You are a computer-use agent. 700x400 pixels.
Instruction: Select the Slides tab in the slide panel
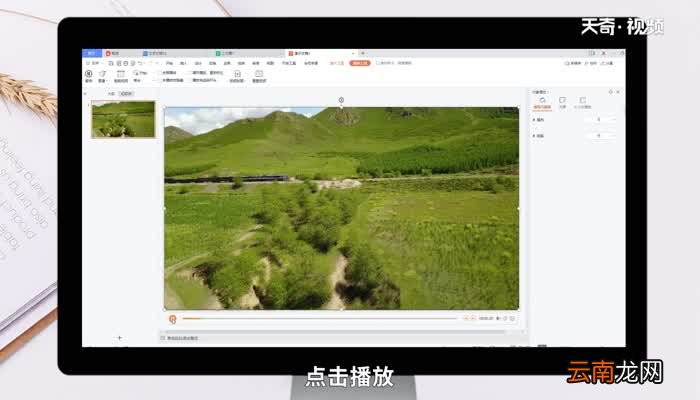tap(126, 94)
